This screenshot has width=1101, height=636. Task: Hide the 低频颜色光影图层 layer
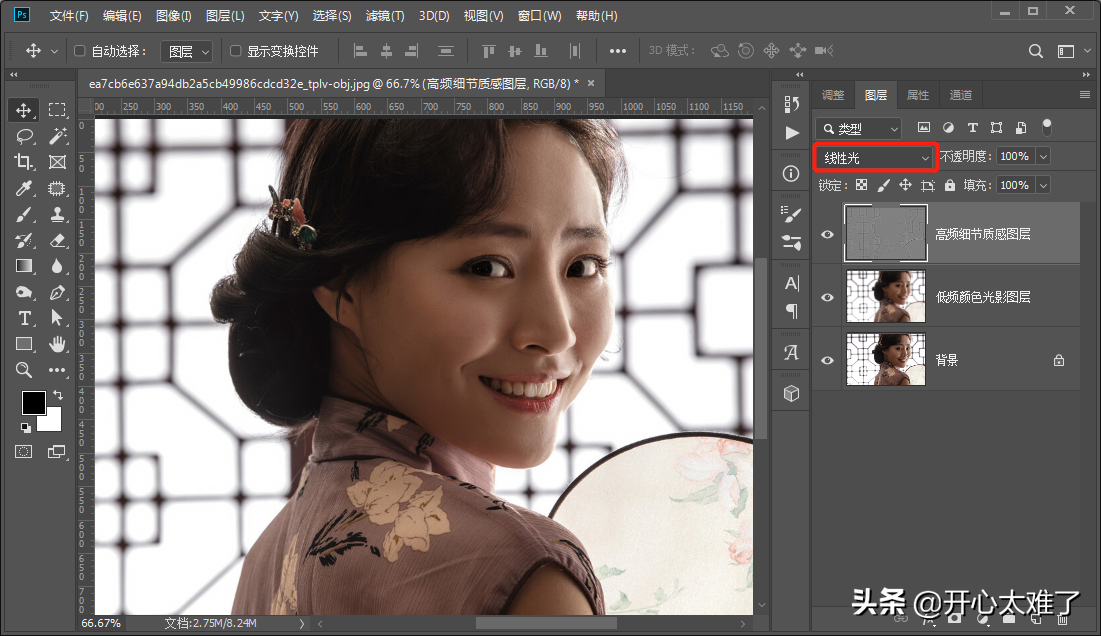(x=827, y=297)
